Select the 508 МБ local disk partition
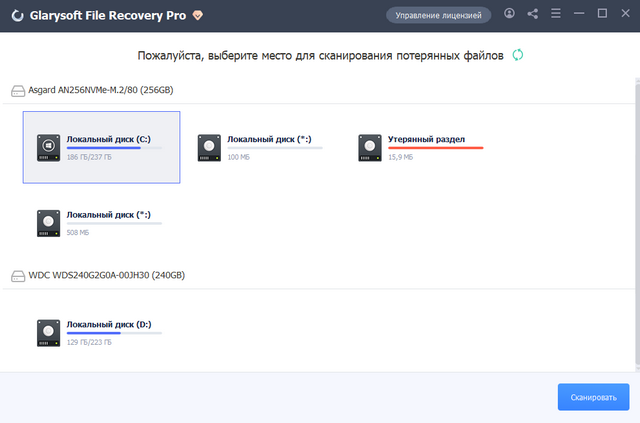 [x=101, y=223]
